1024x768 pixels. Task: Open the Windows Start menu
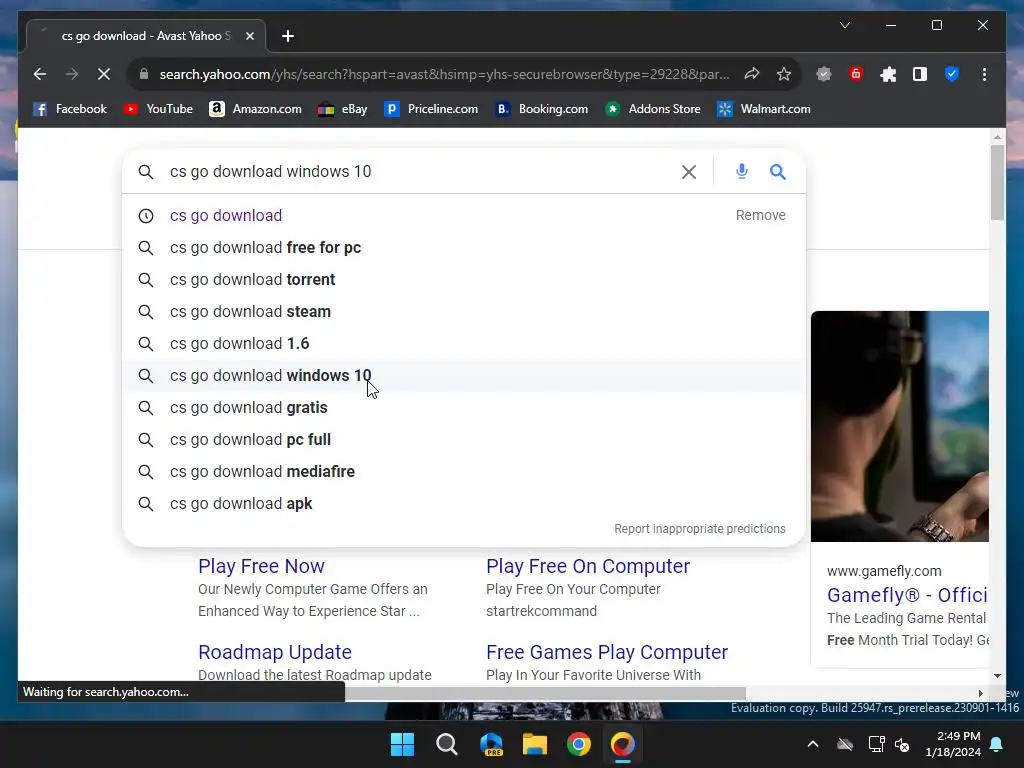click(x=402, y=744)
